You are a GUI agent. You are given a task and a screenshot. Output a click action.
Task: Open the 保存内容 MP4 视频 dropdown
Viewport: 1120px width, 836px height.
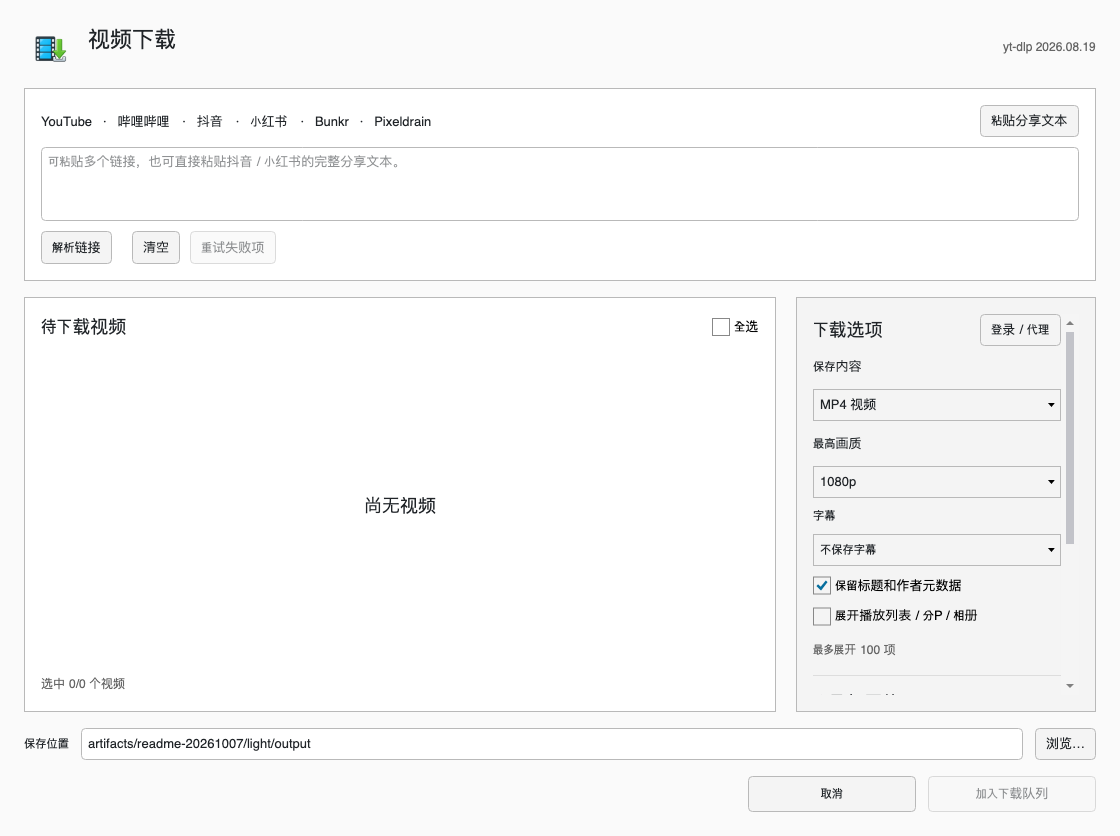936,404
